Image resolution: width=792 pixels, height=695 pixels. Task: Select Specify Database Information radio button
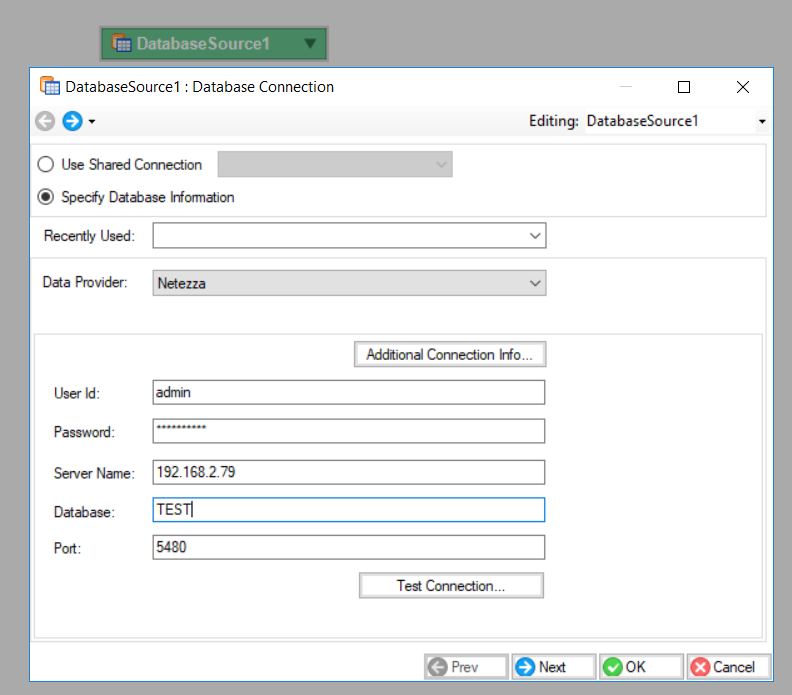tap(45, 197)
